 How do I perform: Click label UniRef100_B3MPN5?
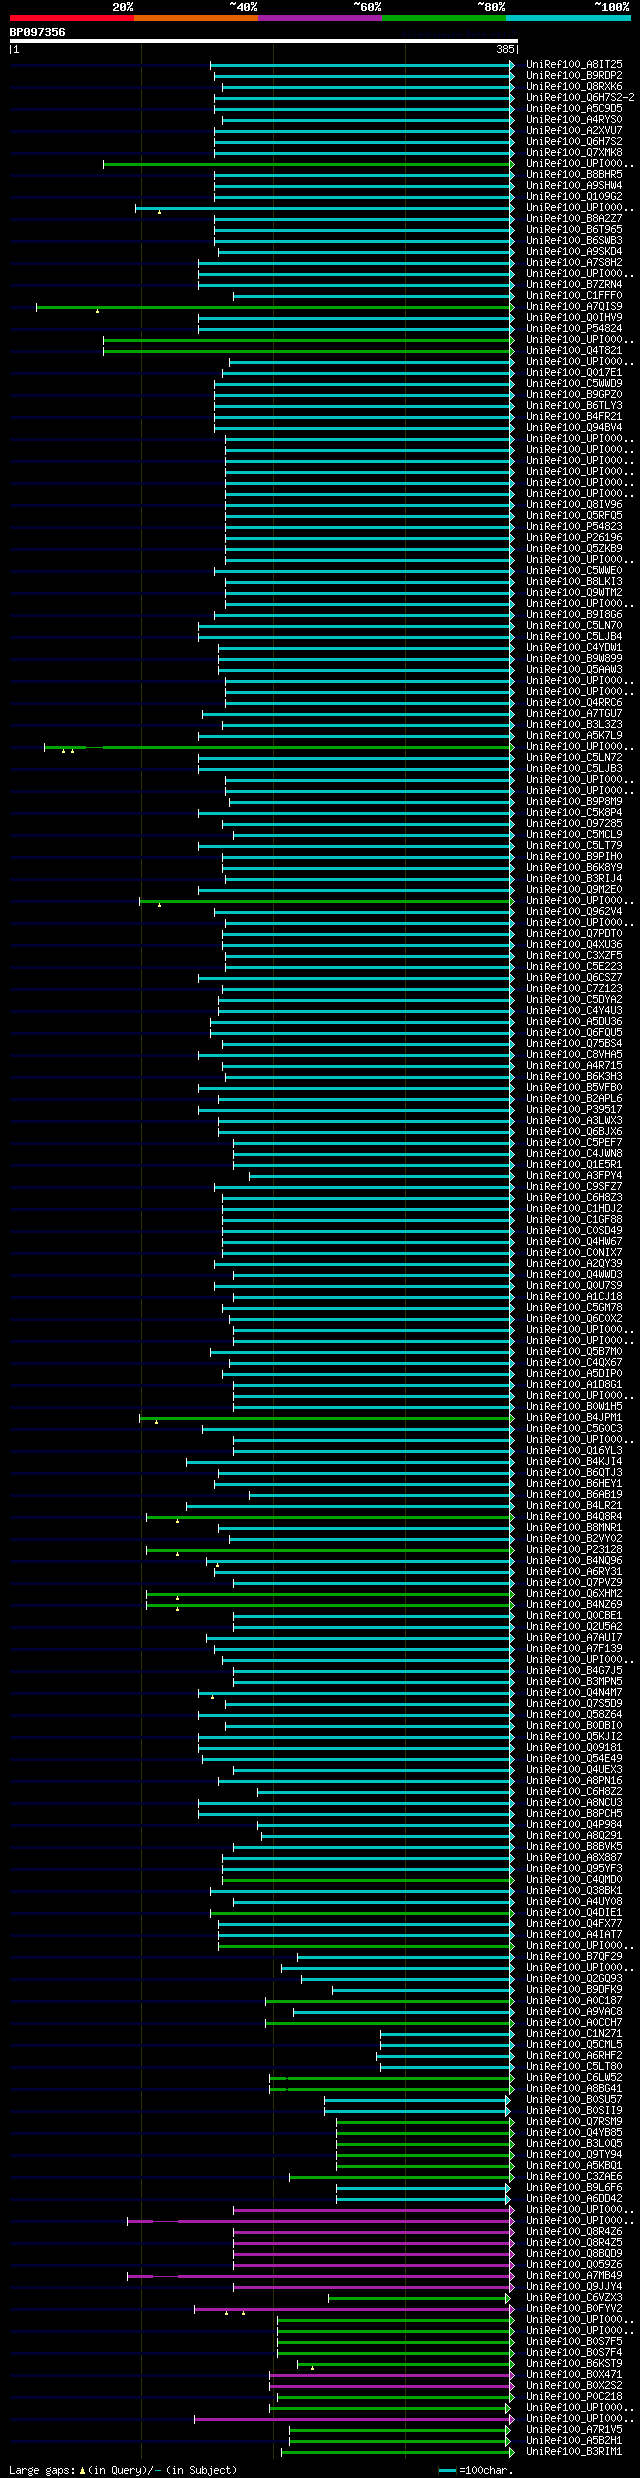[x=574, y=1681]
